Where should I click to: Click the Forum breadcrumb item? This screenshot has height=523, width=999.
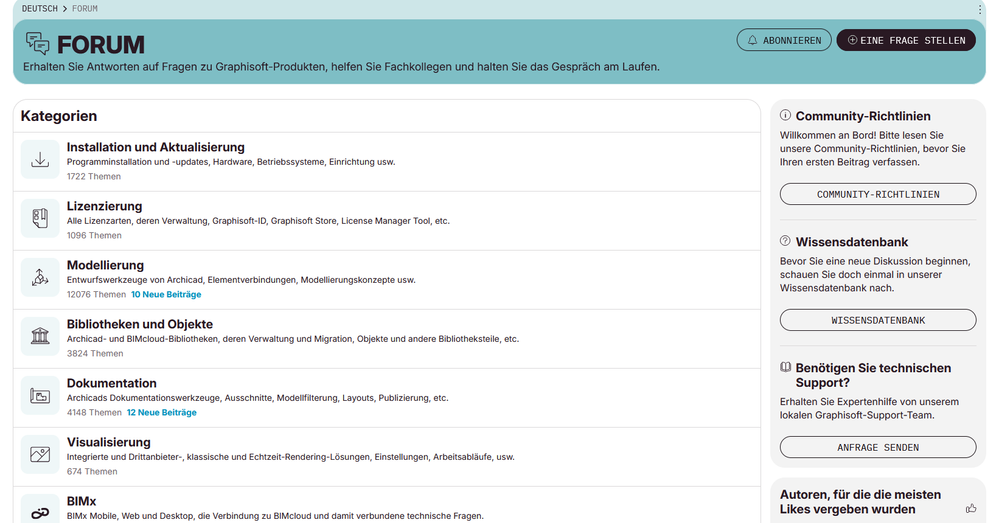click(85, 9)
